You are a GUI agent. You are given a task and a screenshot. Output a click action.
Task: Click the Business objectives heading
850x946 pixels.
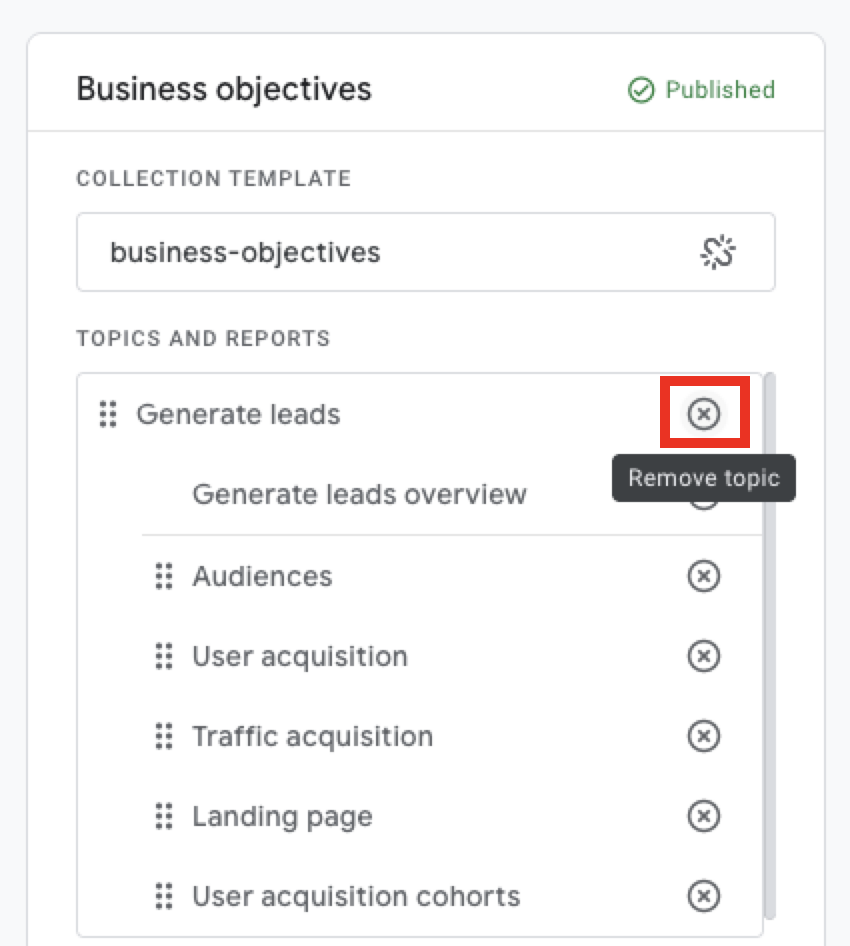click(224, 90)
